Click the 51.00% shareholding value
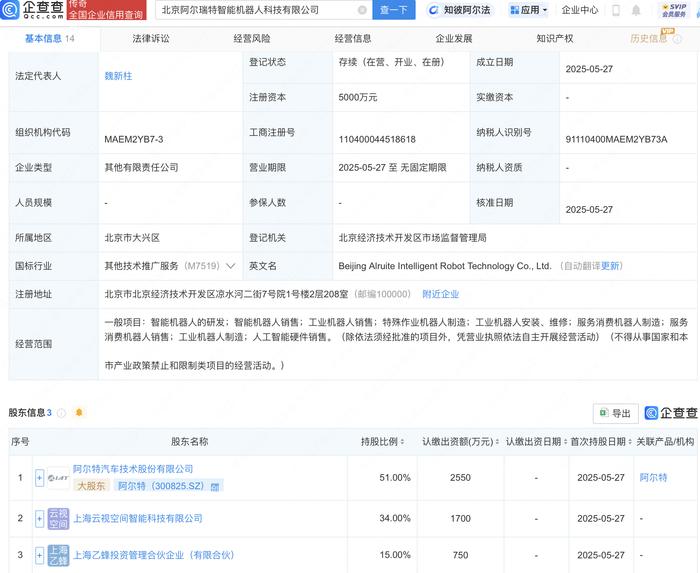This screenshot has height=573, width=700. coord(395,478)
